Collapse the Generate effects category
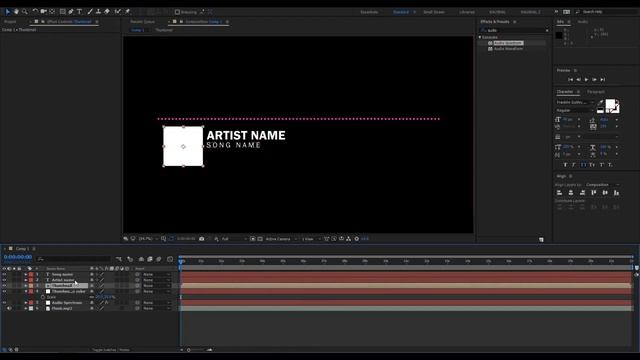Viewport: 640px width, 360px height. pos(480,37)
